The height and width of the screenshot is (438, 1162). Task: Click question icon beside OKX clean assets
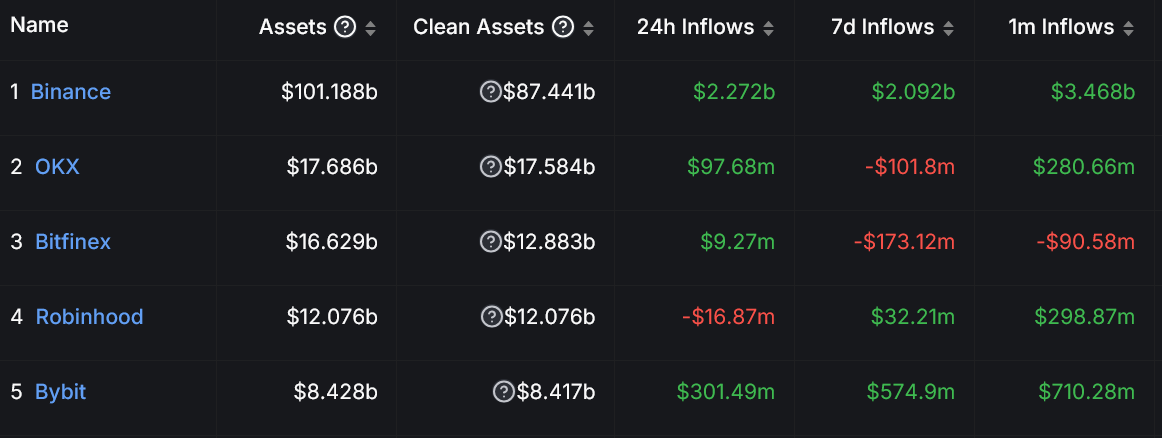(x=490, y=167)
